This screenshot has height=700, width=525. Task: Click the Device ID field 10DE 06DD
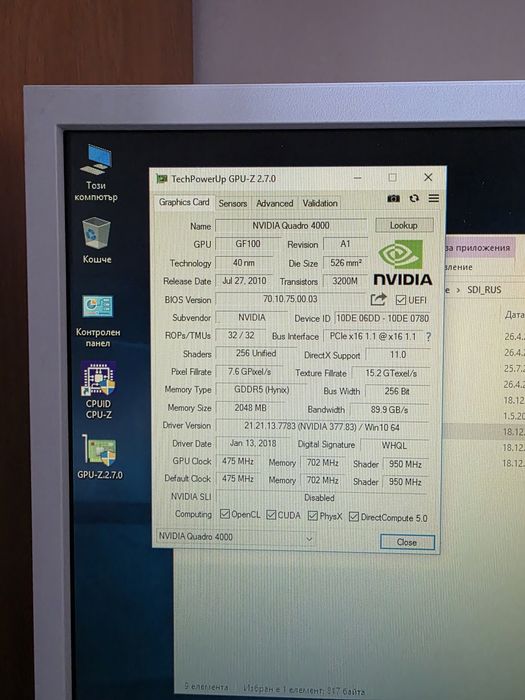click(382, 318)
